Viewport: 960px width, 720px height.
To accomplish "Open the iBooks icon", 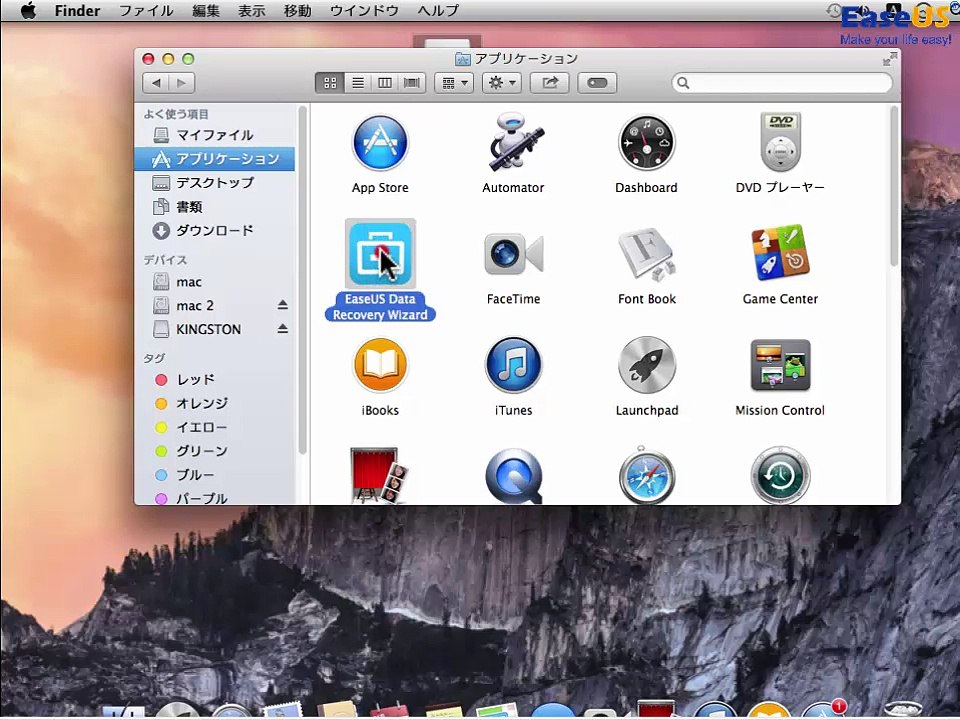I will click(x=380, y=365).
